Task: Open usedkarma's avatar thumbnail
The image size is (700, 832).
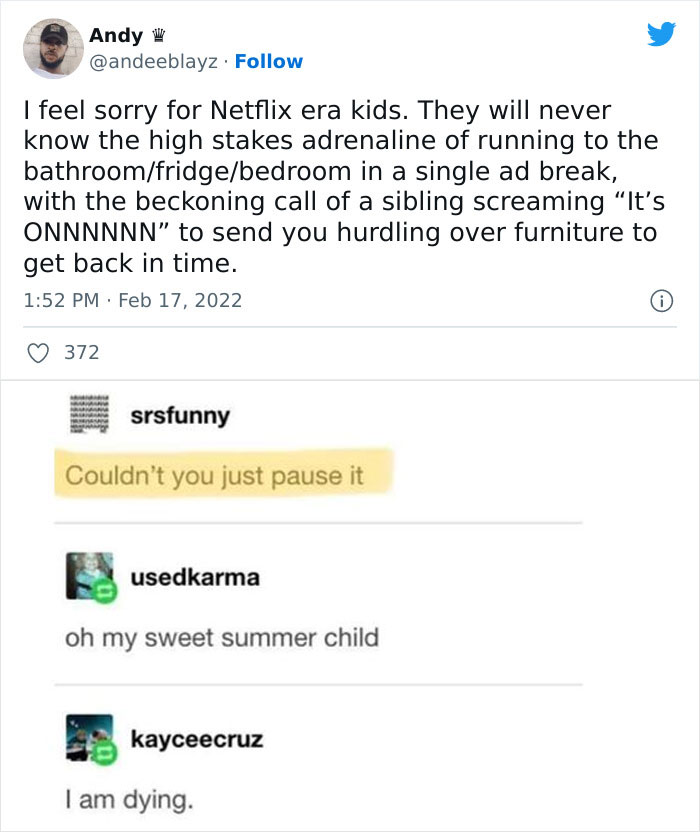Action: click(89, 576)
